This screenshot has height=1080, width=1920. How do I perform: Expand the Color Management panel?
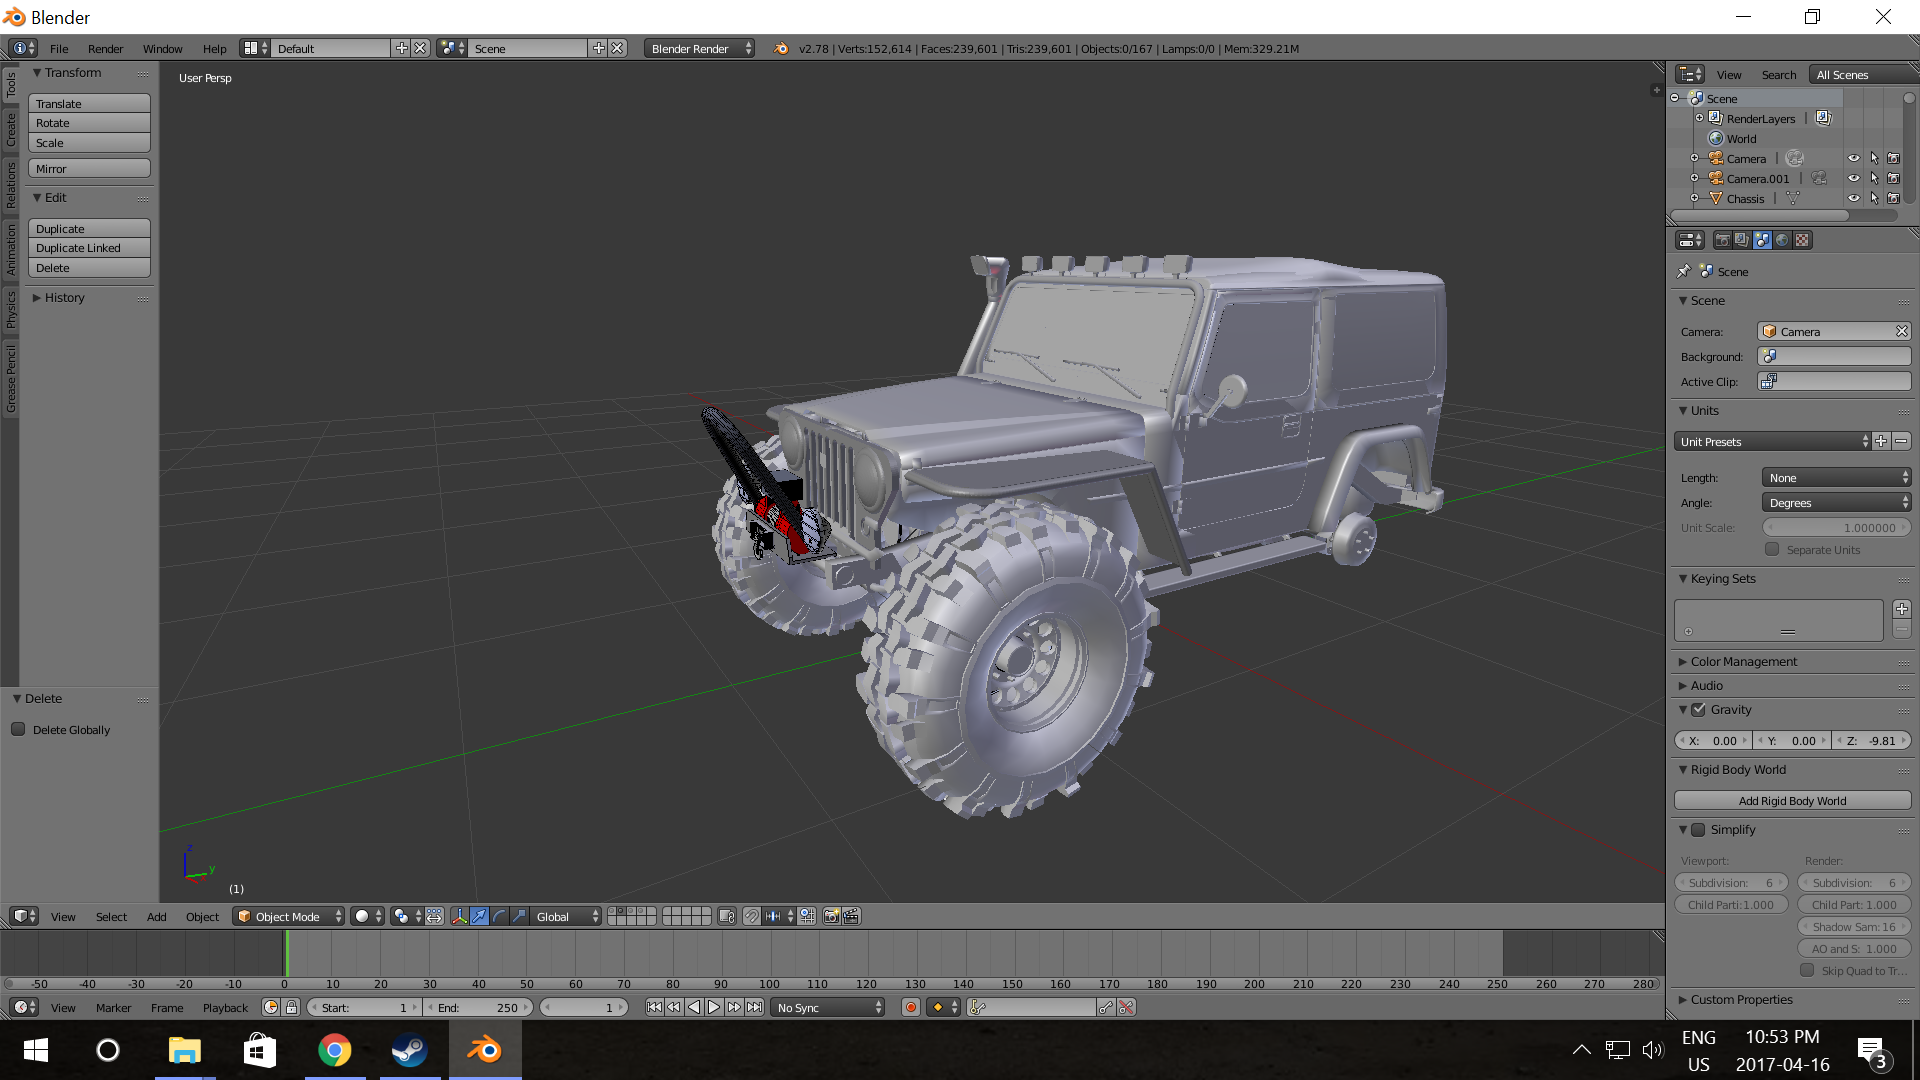1743,661
